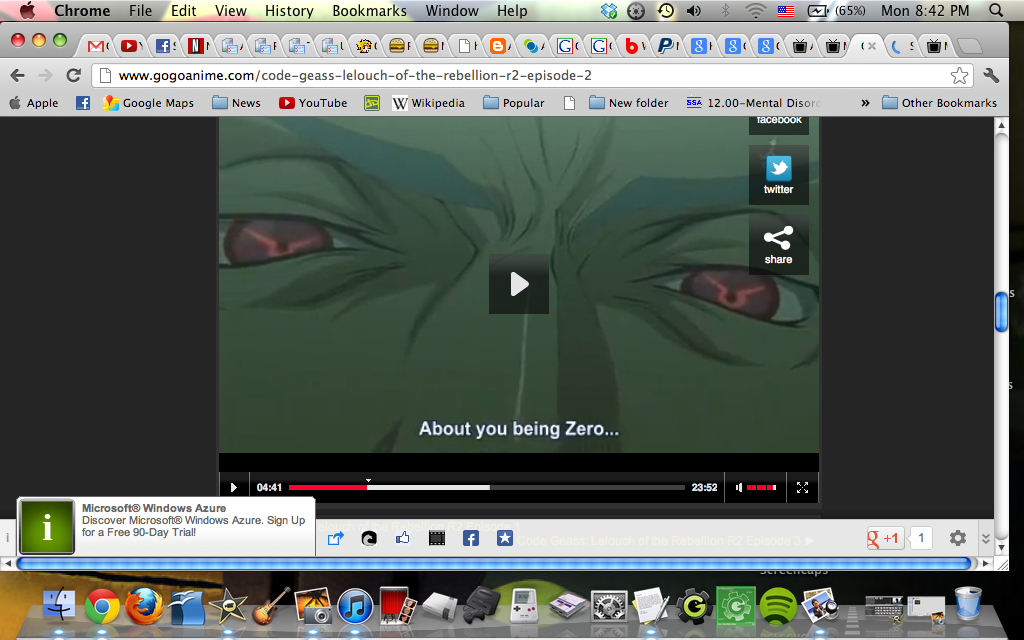Click the vertical scrollbar thumb
Viewport: 1024px width, 640px height.
pyautogui.click(x=1000, y=312)
